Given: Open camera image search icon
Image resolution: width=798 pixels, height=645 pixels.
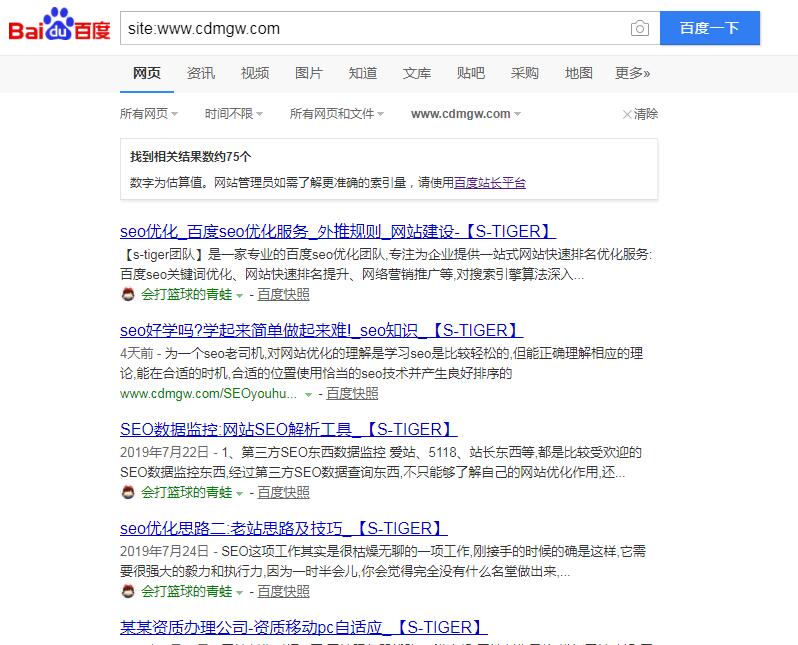Looking at the screenshot, I should pos(639,28).
